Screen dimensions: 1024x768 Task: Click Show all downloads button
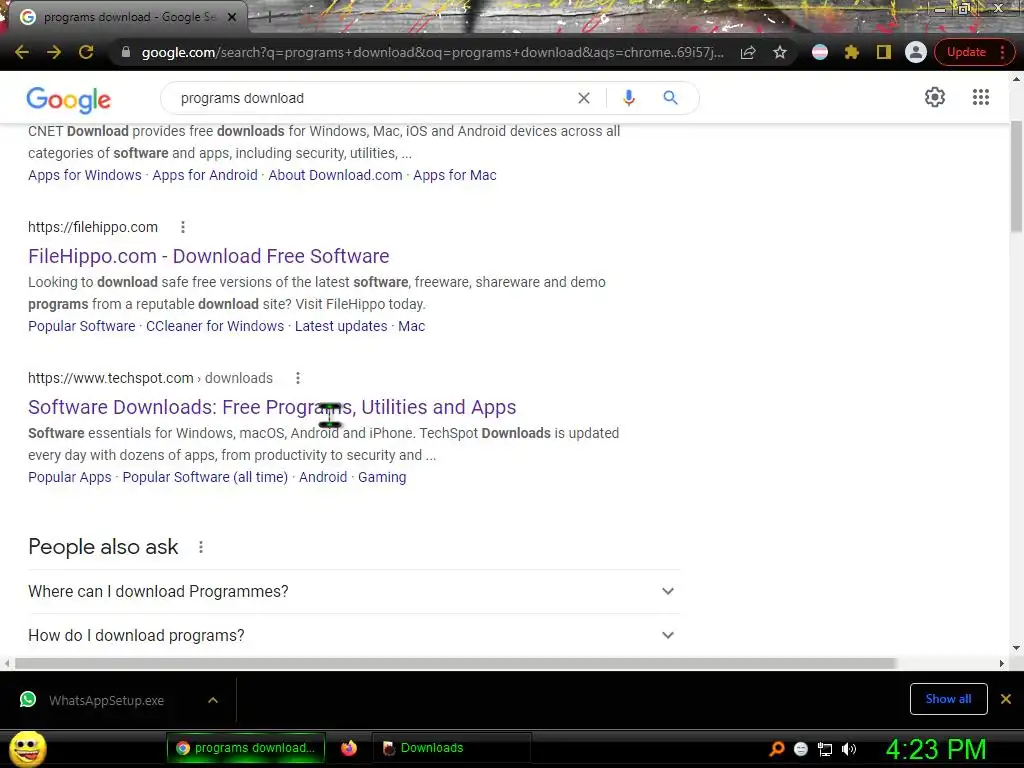(x=948, y=699)
